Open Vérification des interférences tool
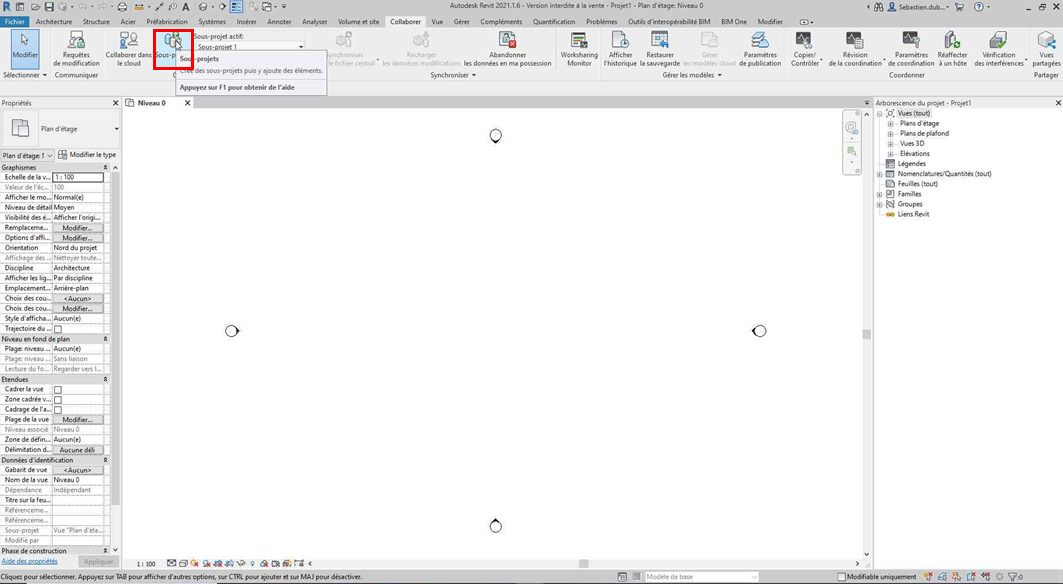Viewport: 1063px width, 584px height. pos(997,41)
